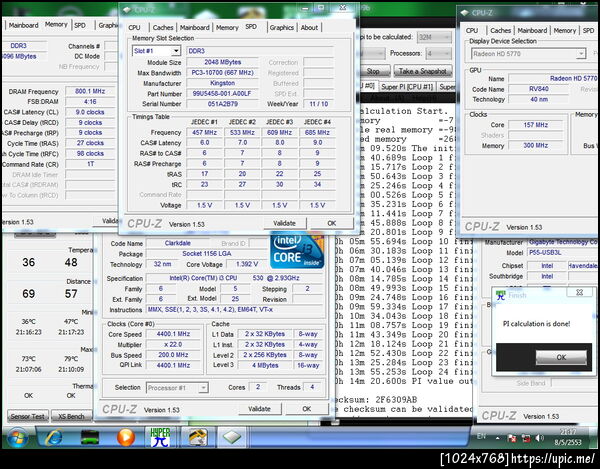Click OK in the CPU tab window
600x469 pixels.
tap(307, 409)
